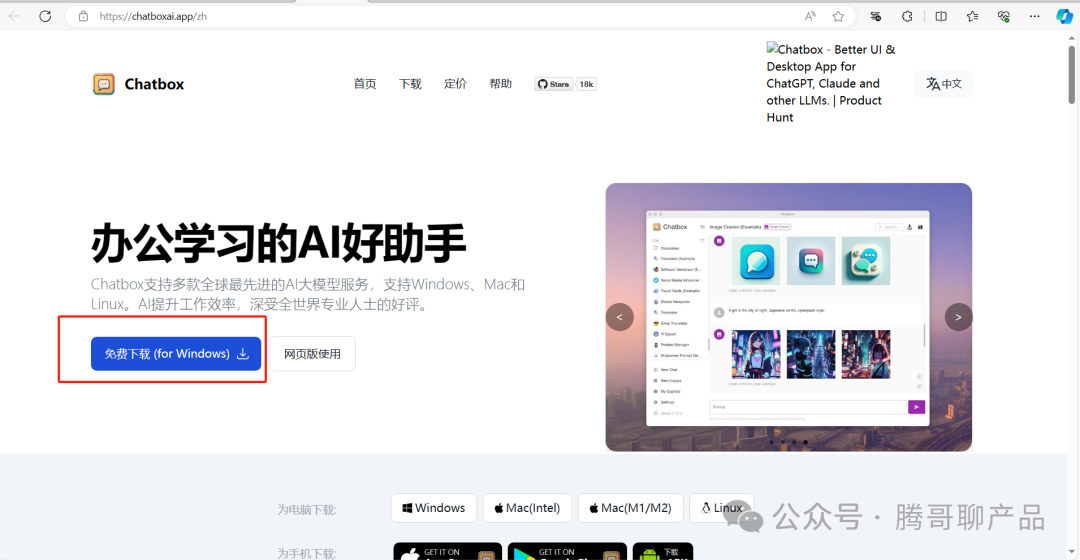Open the Copilot sidebar icon
Viewport: 1080px width, 560px height.
(x=1064, y=16)
